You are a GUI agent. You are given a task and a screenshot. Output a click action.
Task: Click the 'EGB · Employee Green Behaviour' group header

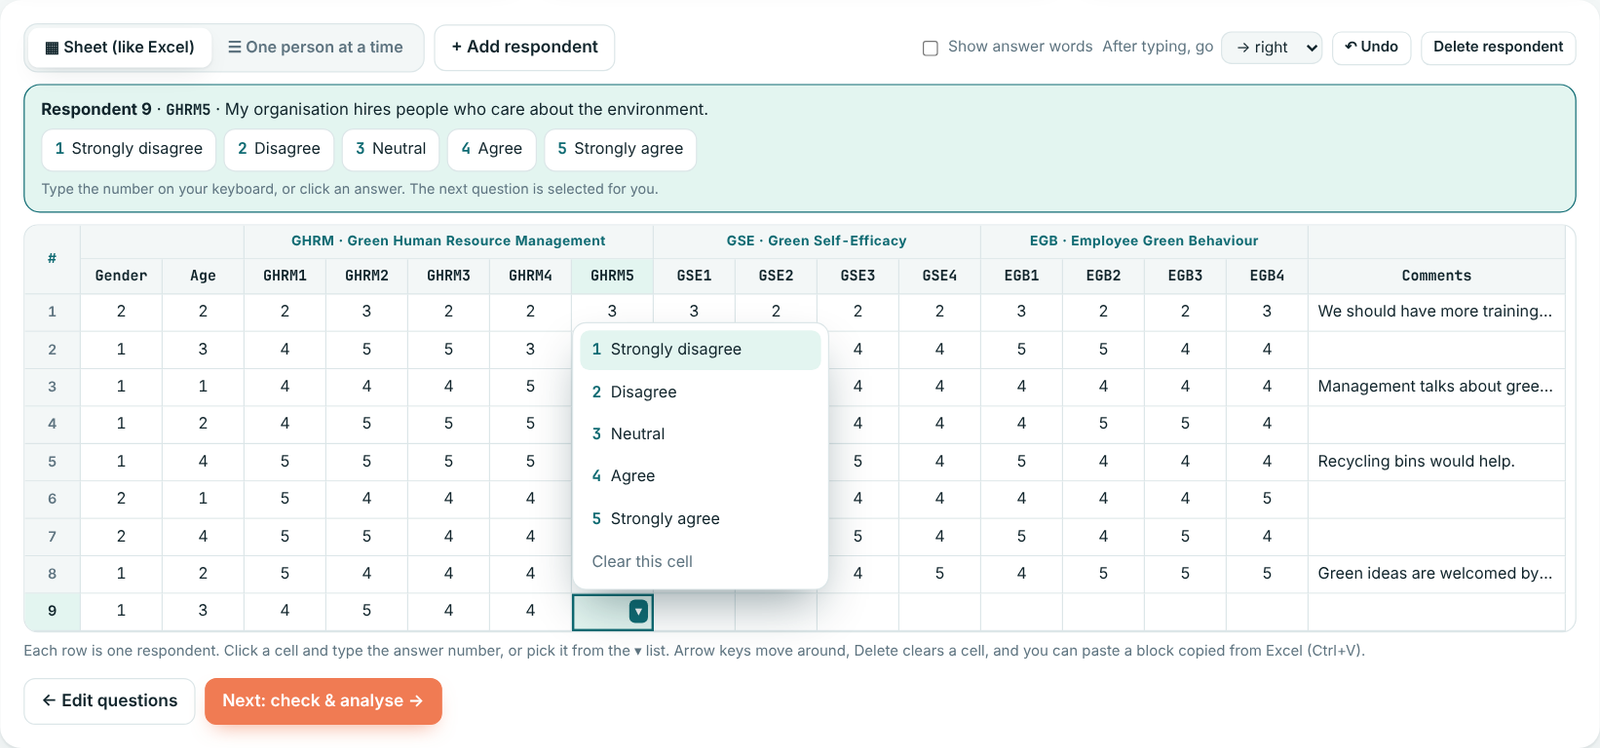pyautogui.click(x=1144, y=241)
